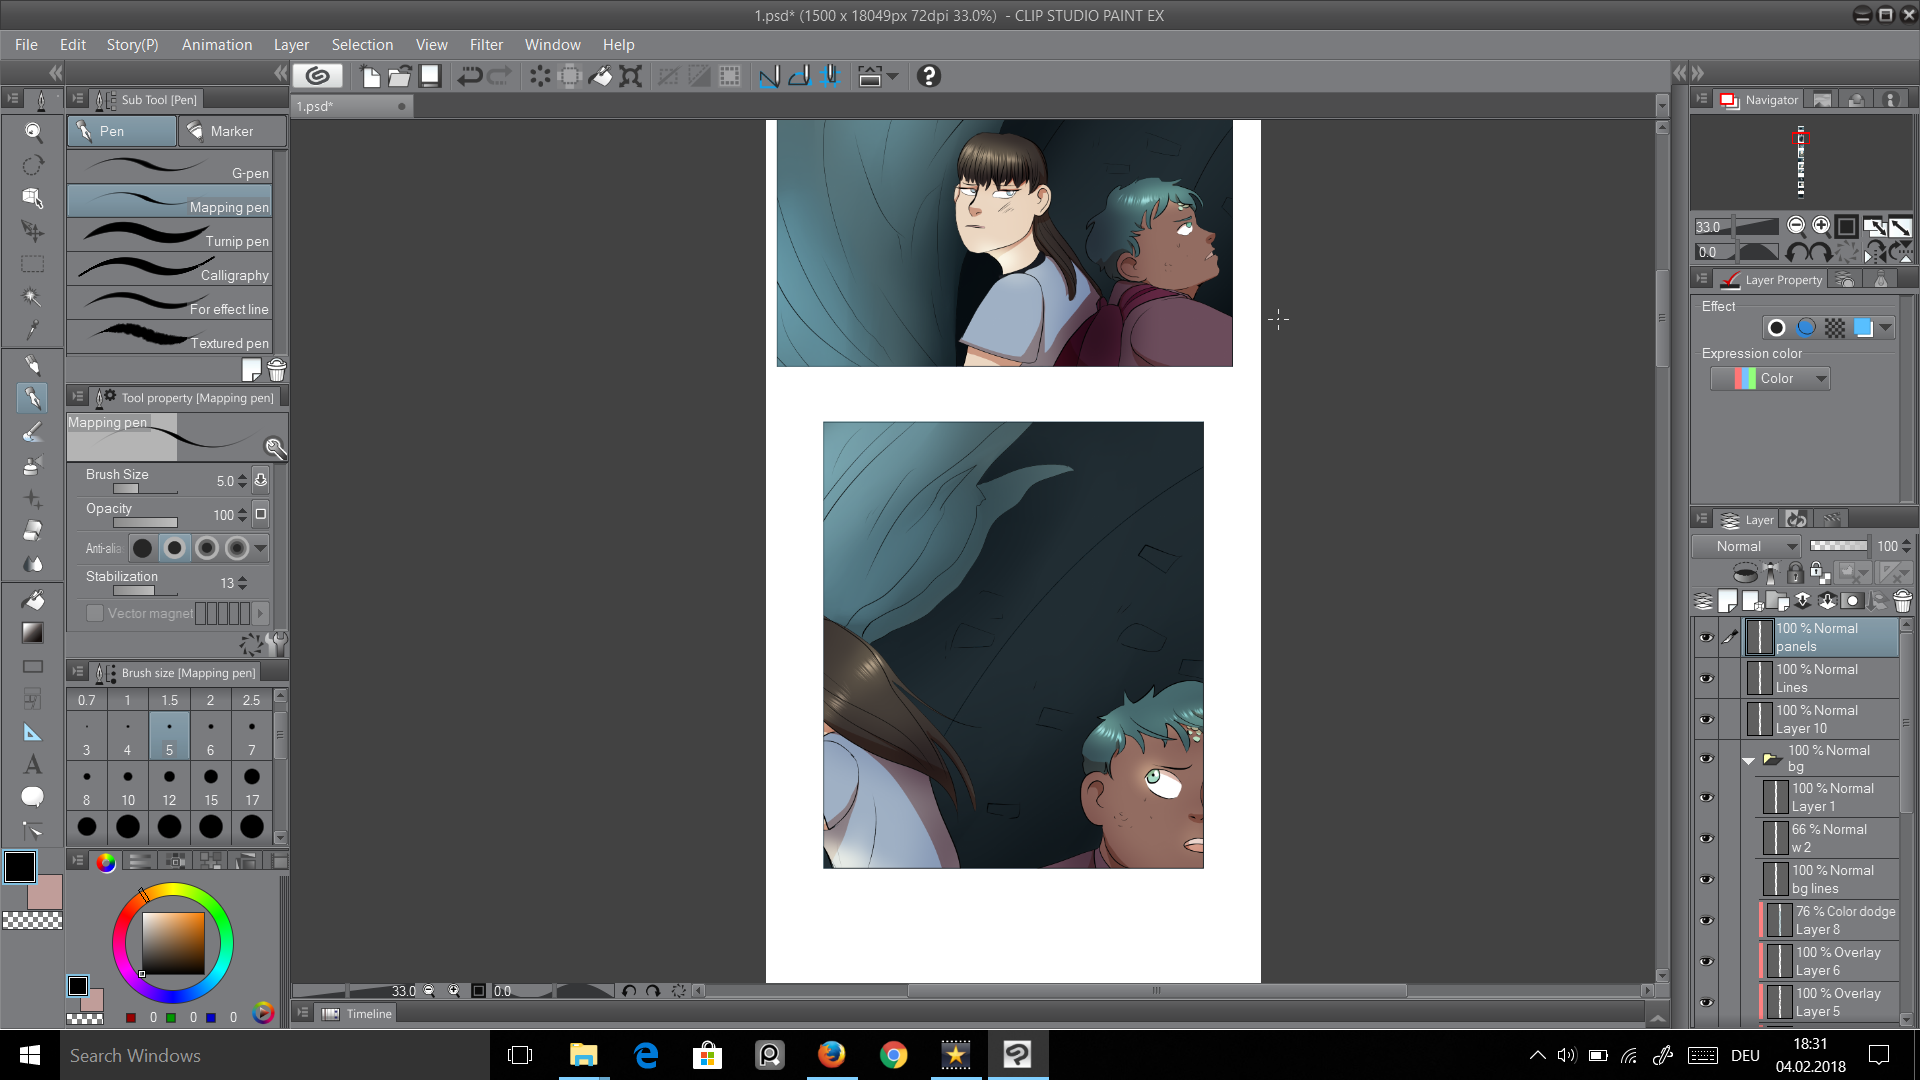Hide the Lines layer

pyautogui.click(x=1706, y=678)
